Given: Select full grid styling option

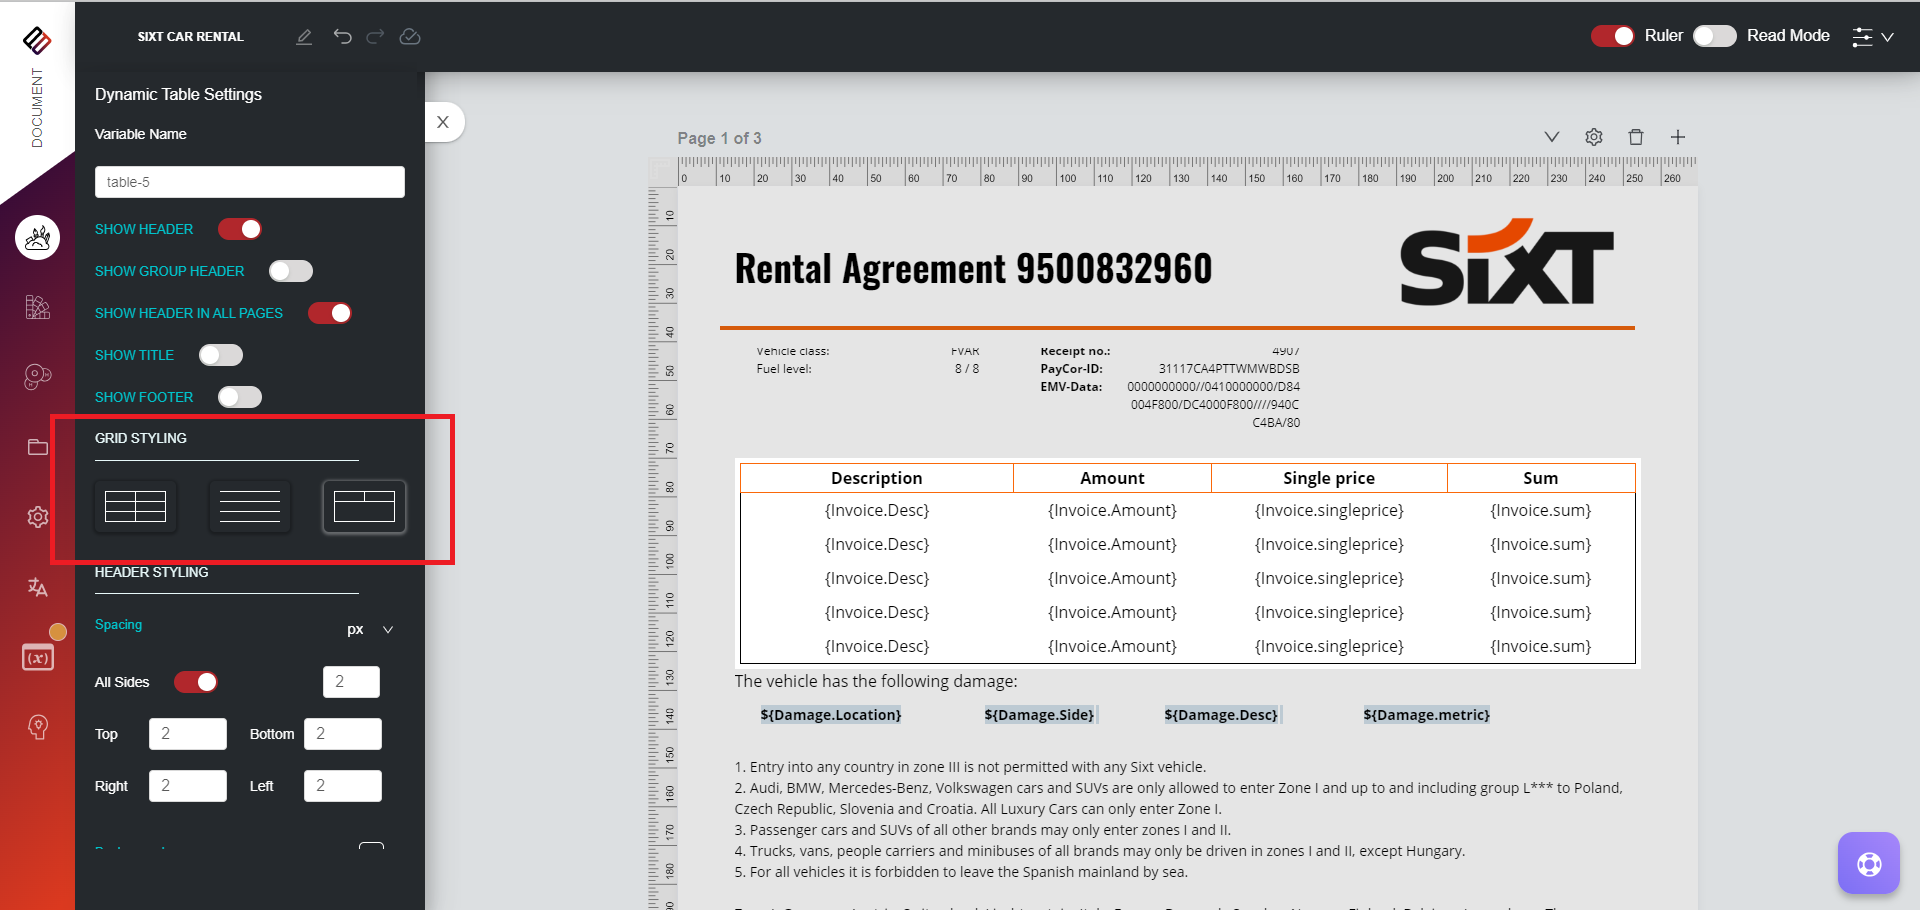Looking at the screenshot, I should (x=136, y=507).
